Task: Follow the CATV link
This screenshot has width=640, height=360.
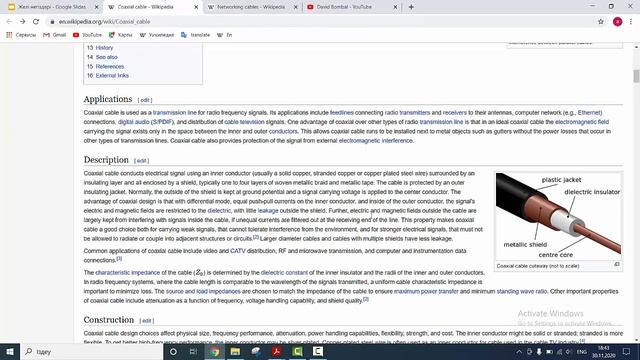Action: pos(238,251)
